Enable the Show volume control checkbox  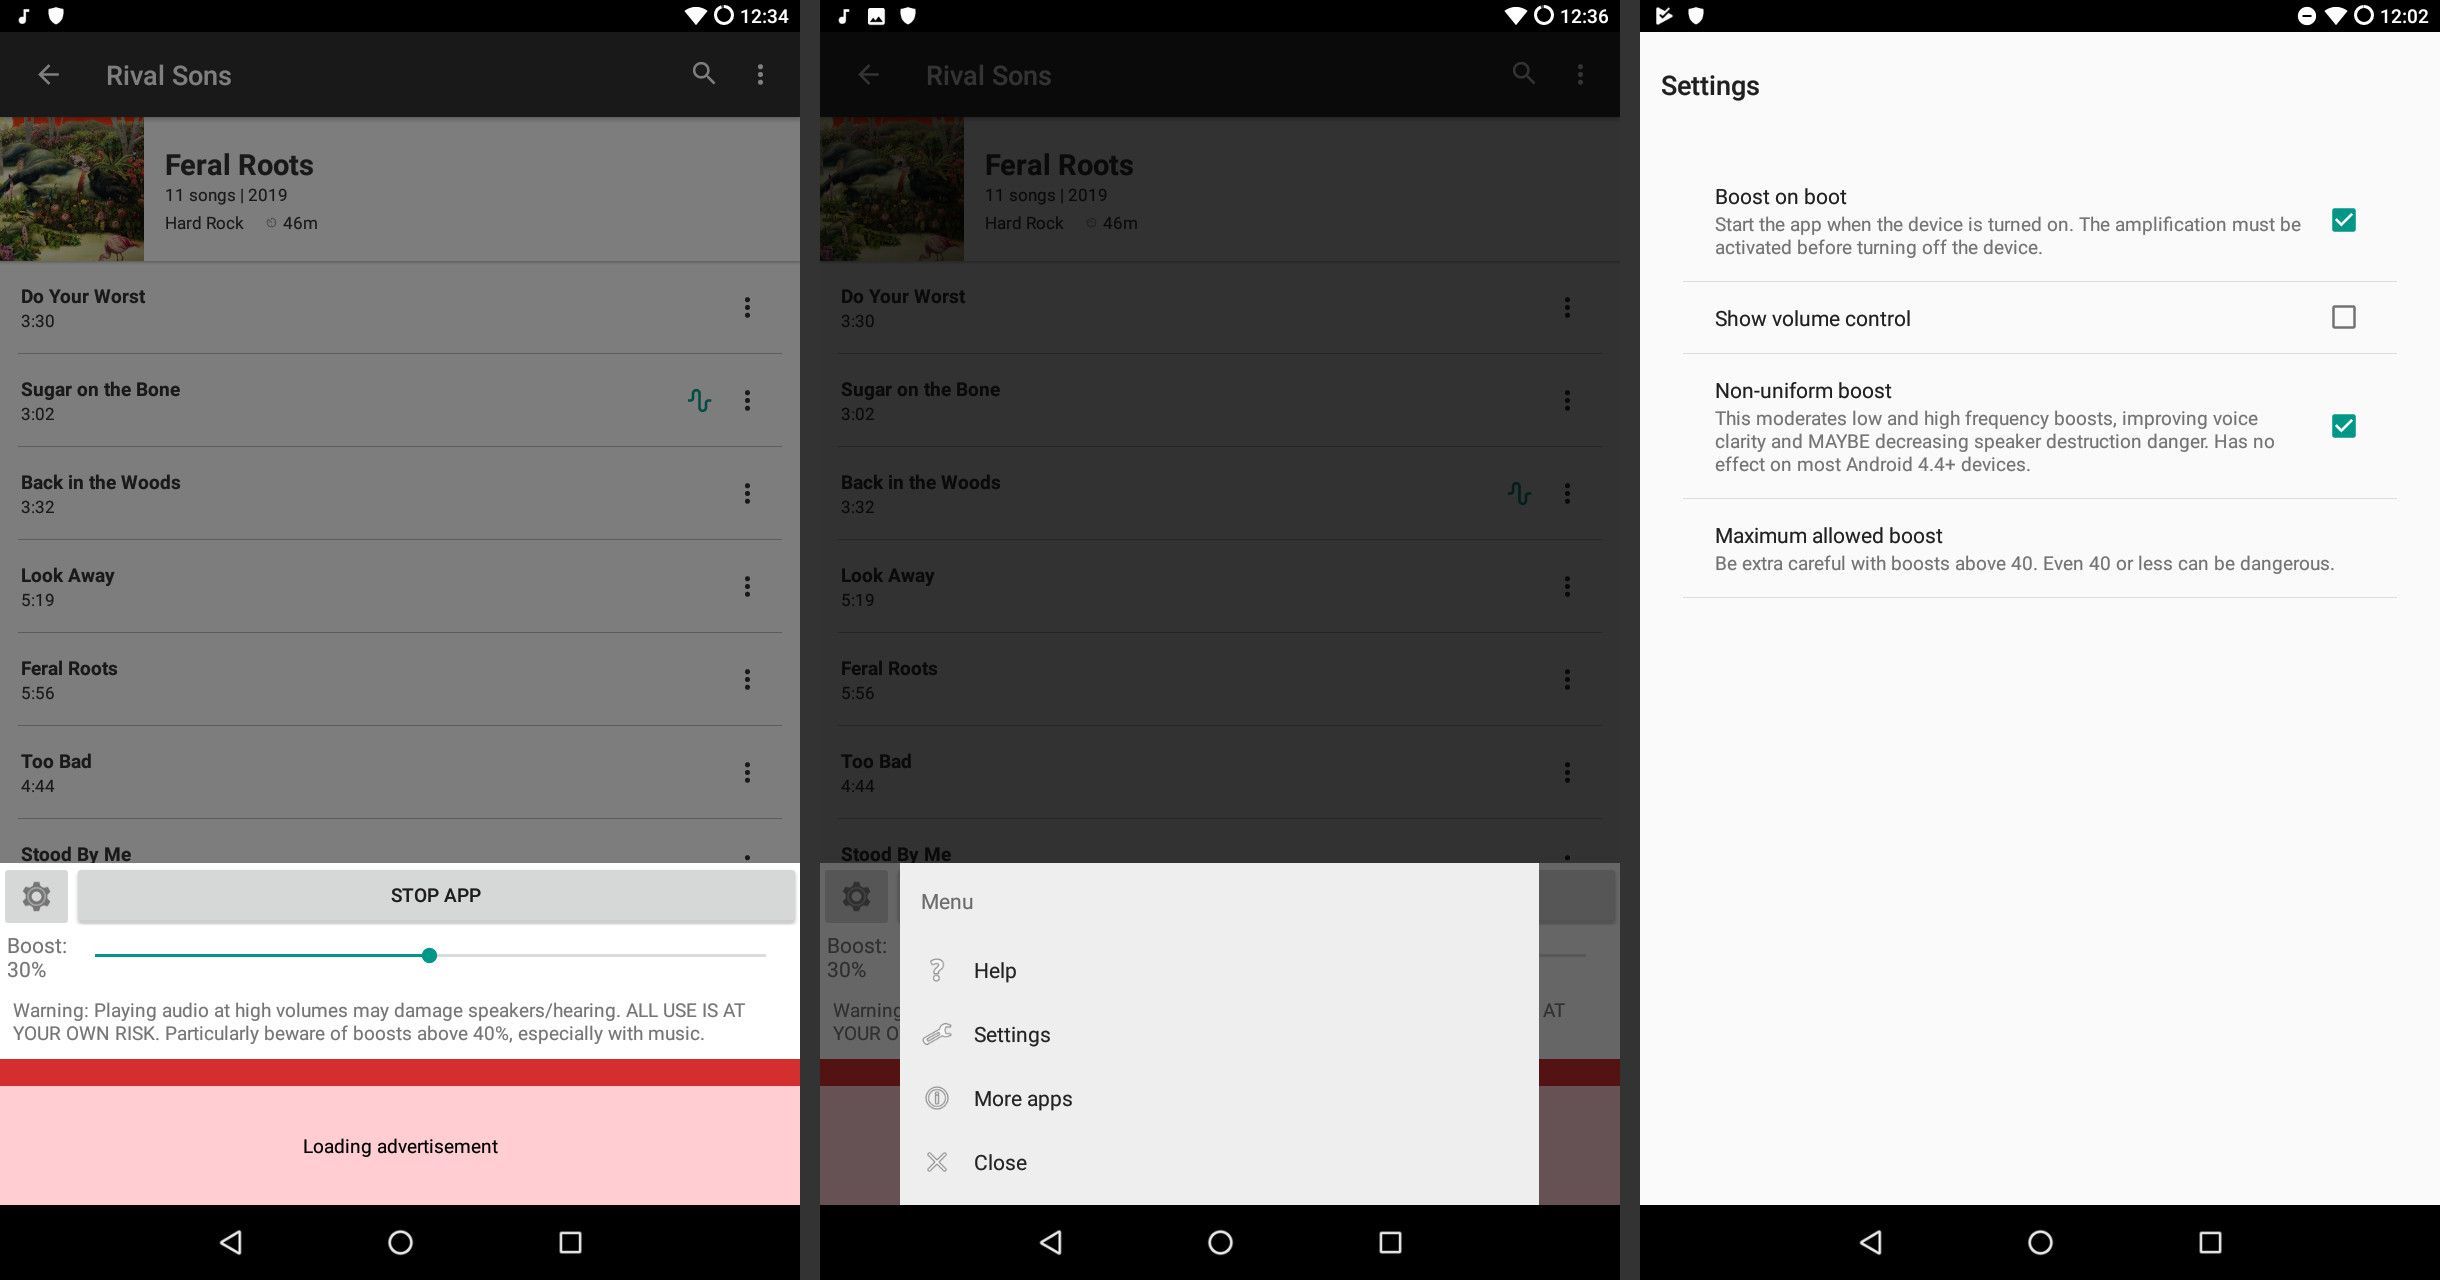tap(2345, 316)
